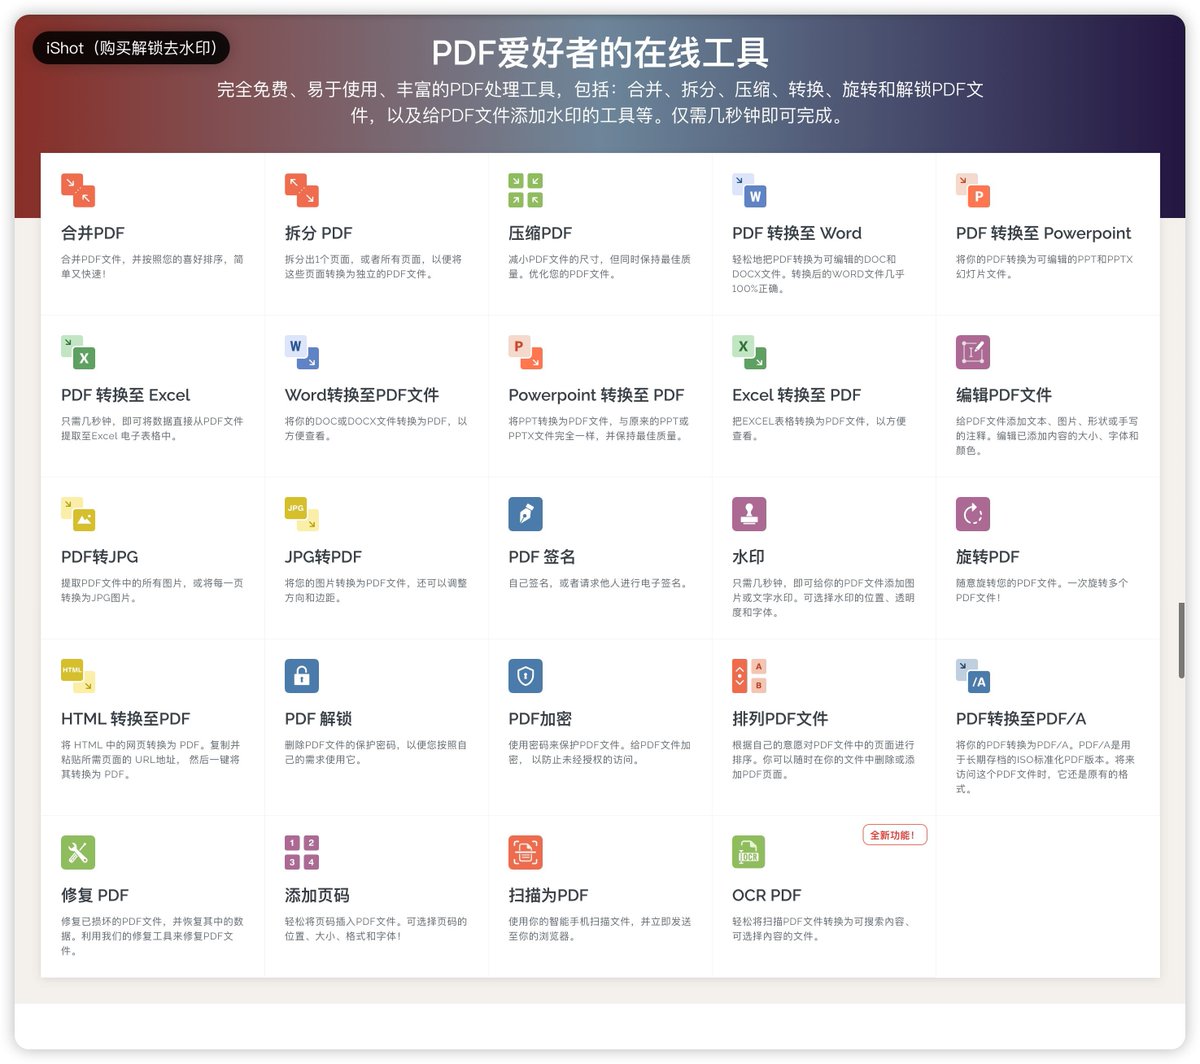
Task: Open the PDF 转换至 Word icon
Action: pyautogui.click(x=749, y=190)
